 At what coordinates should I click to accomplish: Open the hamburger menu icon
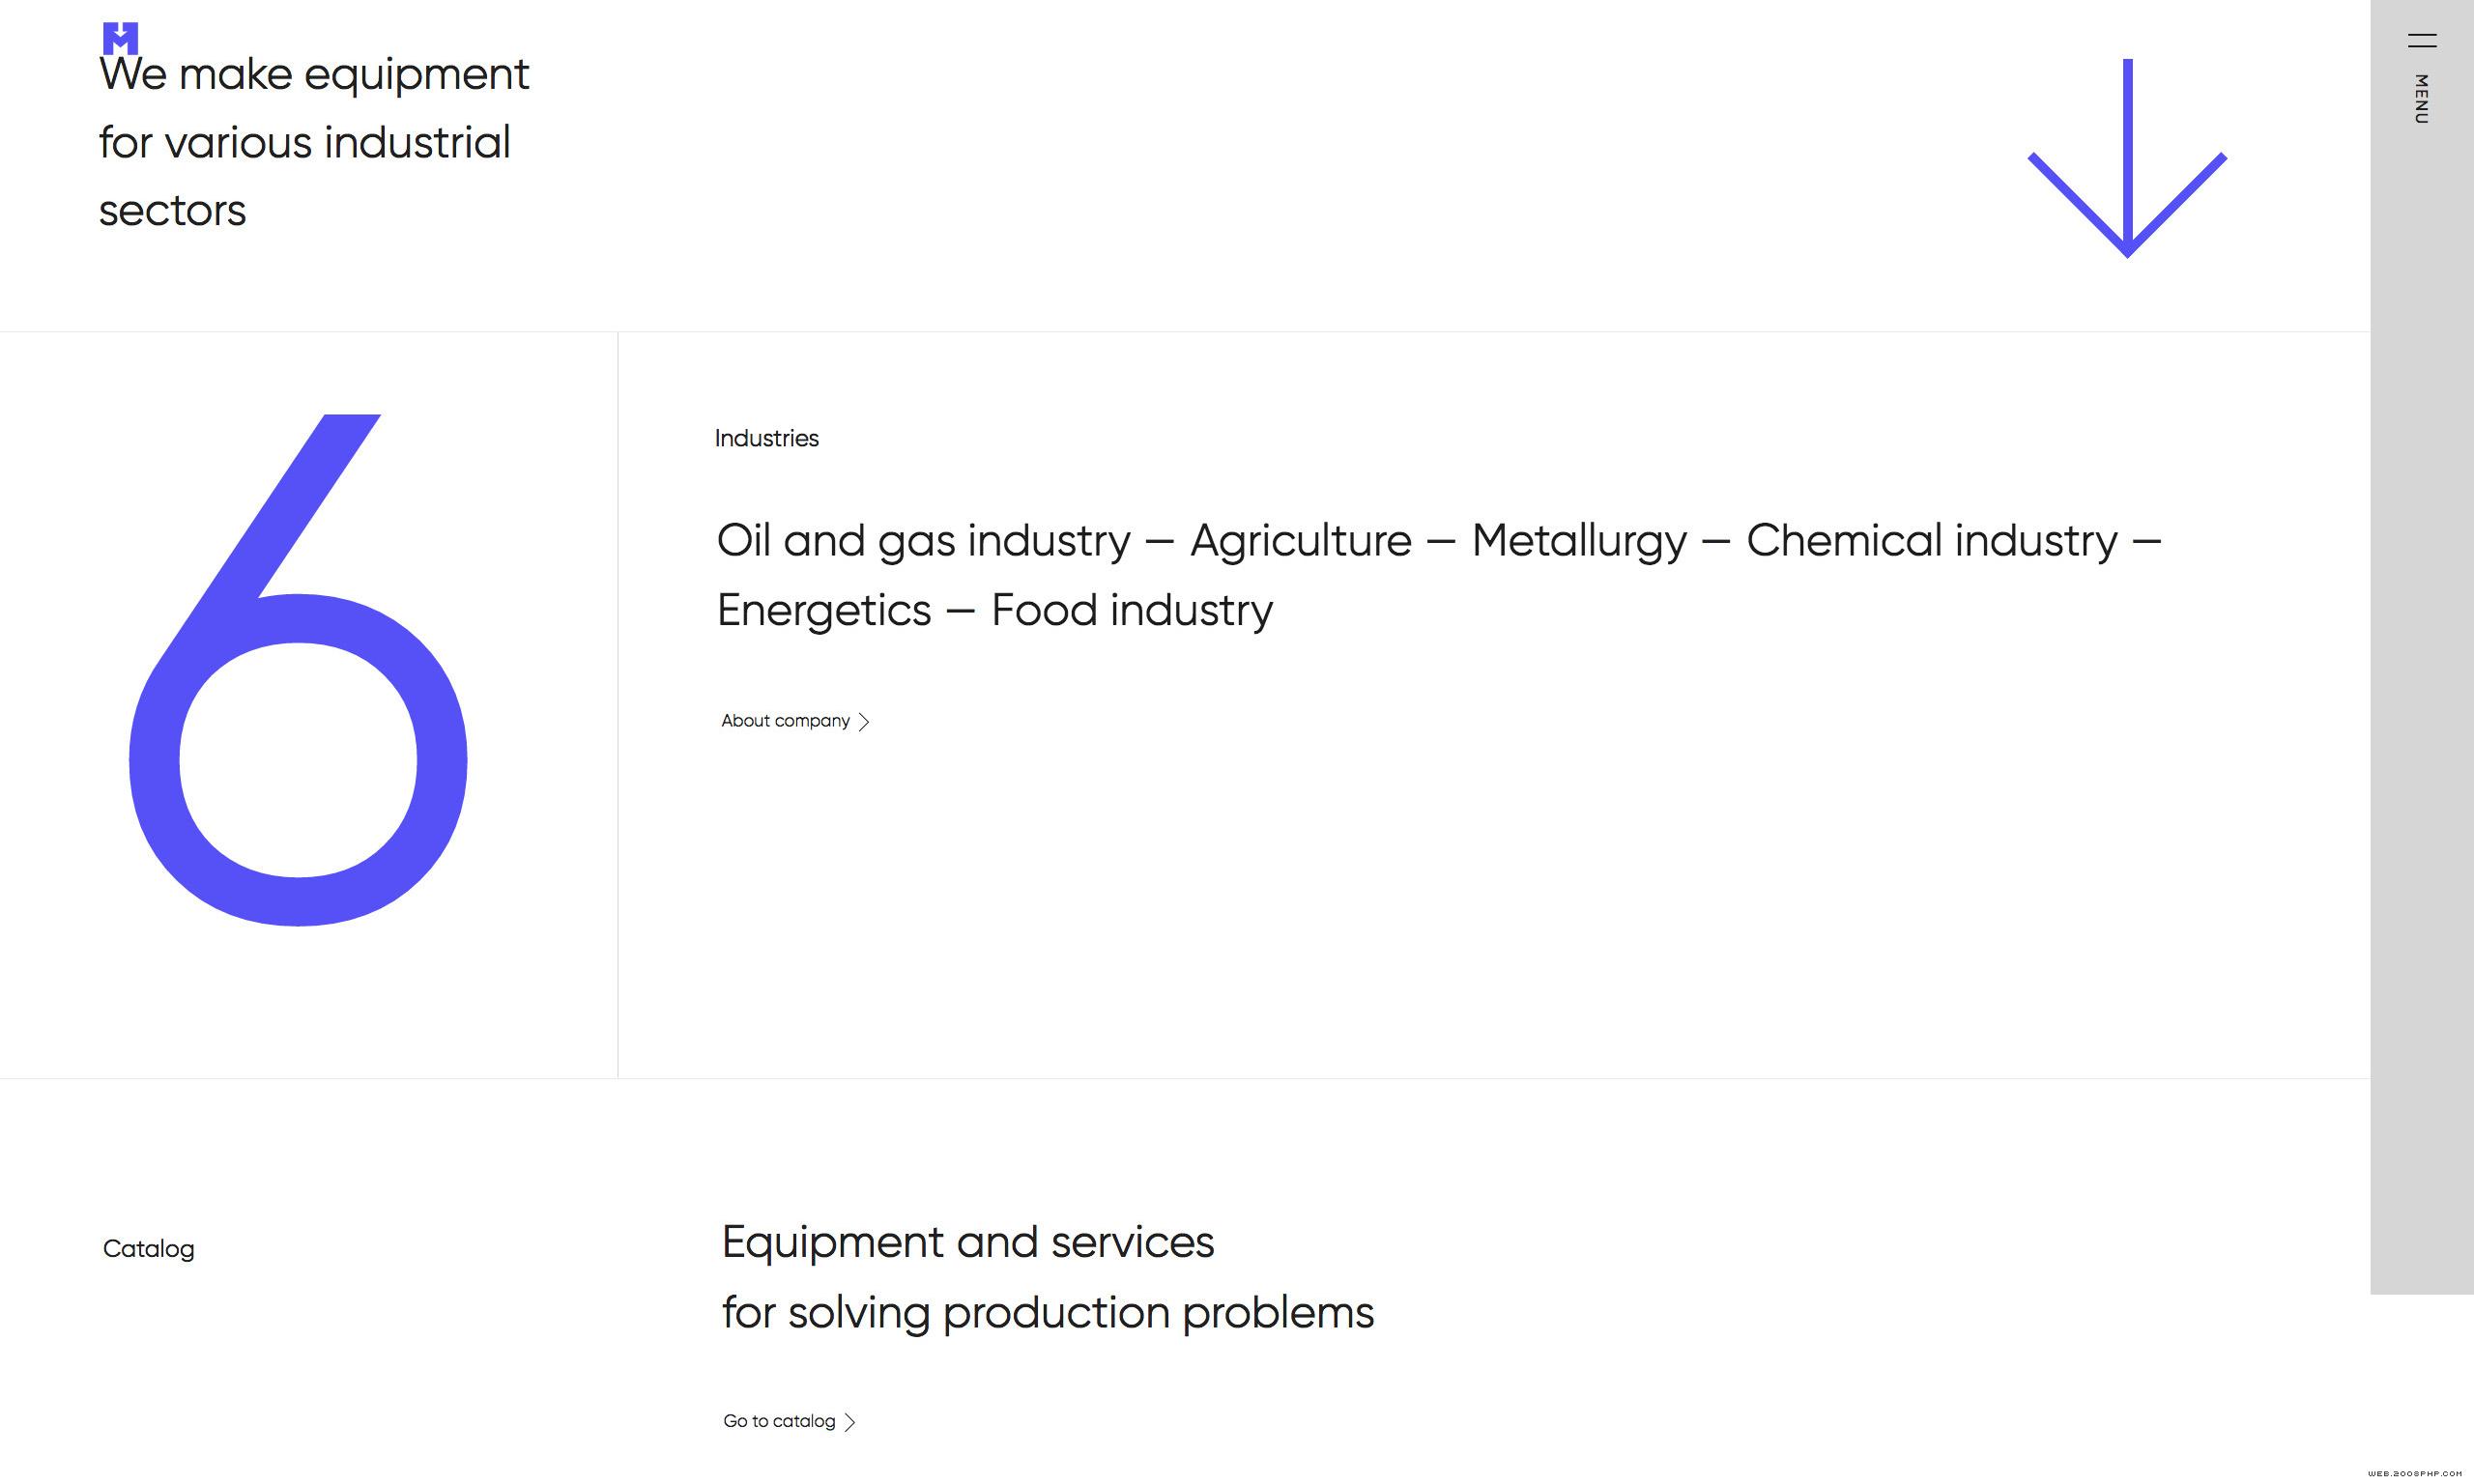2421,41
